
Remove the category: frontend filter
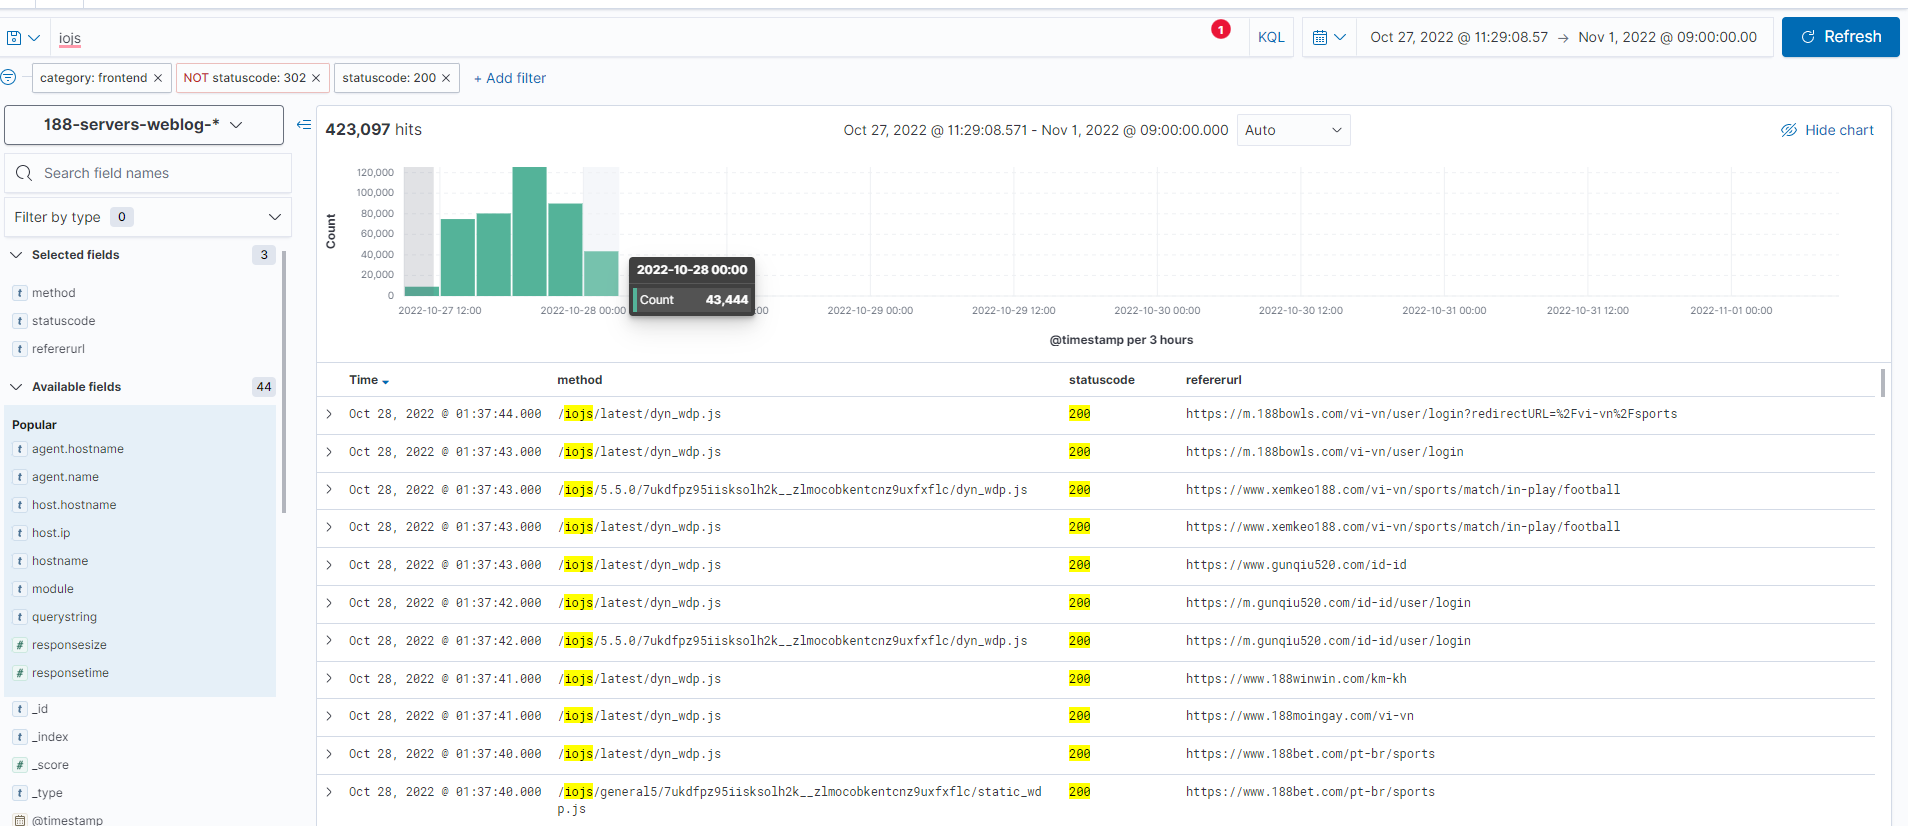pos(158,78)
